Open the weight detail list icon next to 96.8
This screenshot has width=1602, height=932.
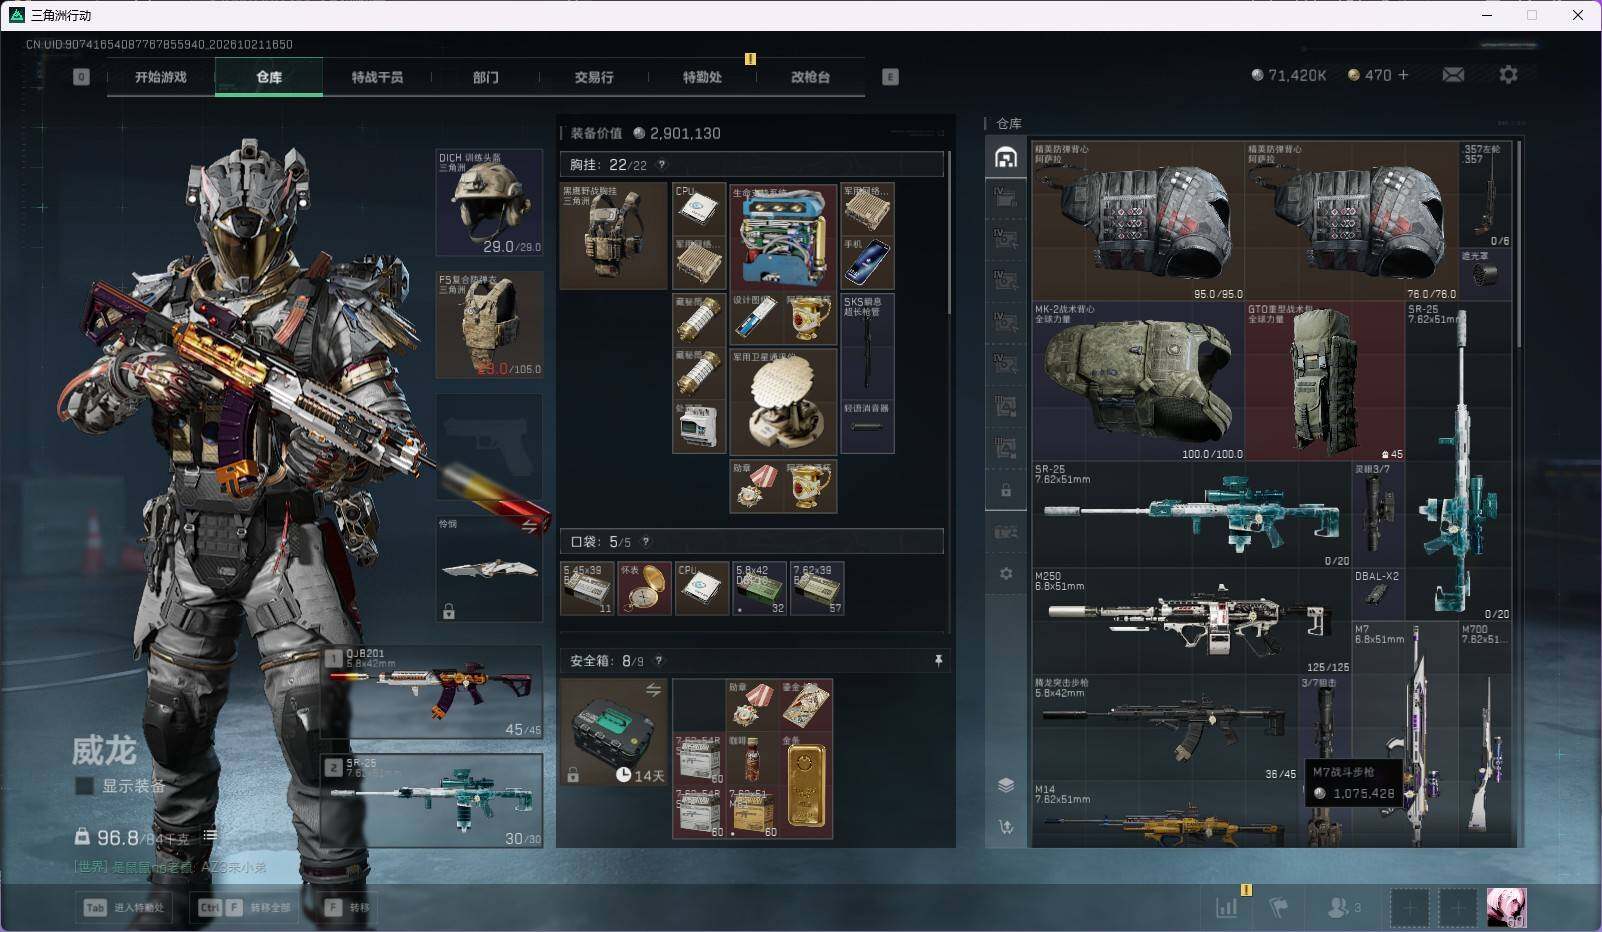pyautogui.click(x=210, y=835)
